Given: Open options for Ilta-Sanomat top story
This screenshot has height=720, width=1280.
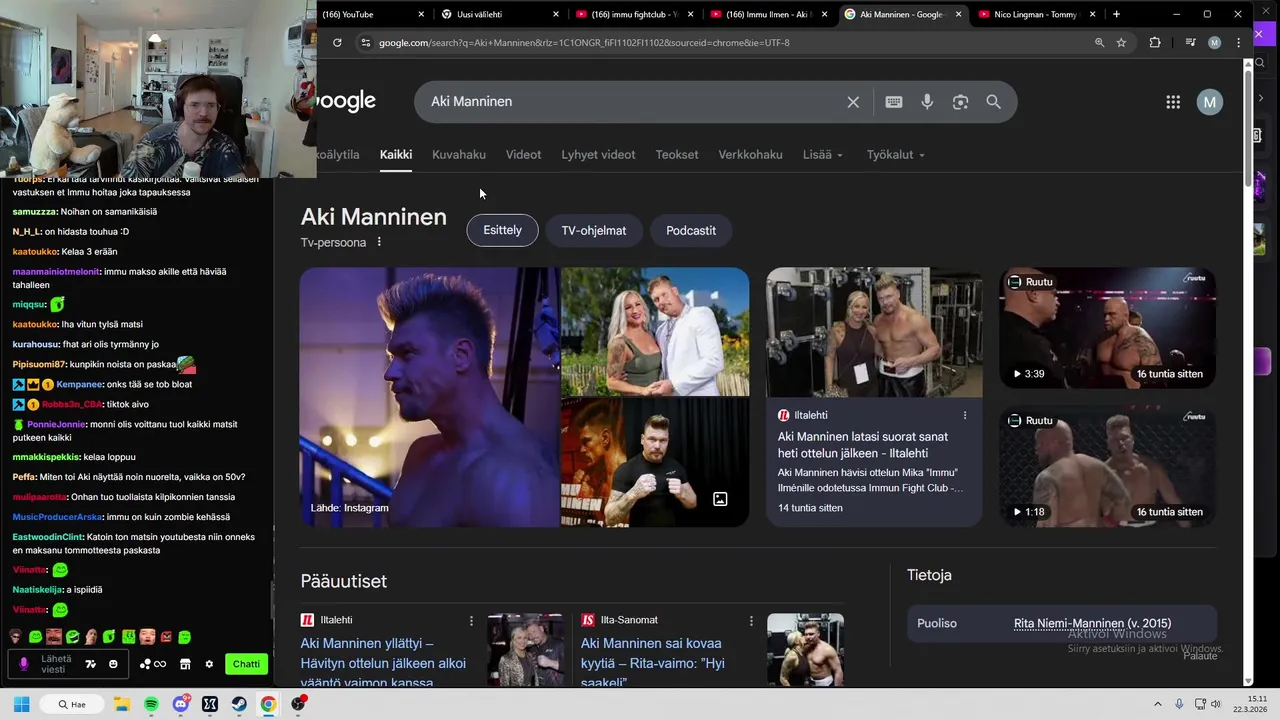Looking at the screenshot, I should 751,620.
